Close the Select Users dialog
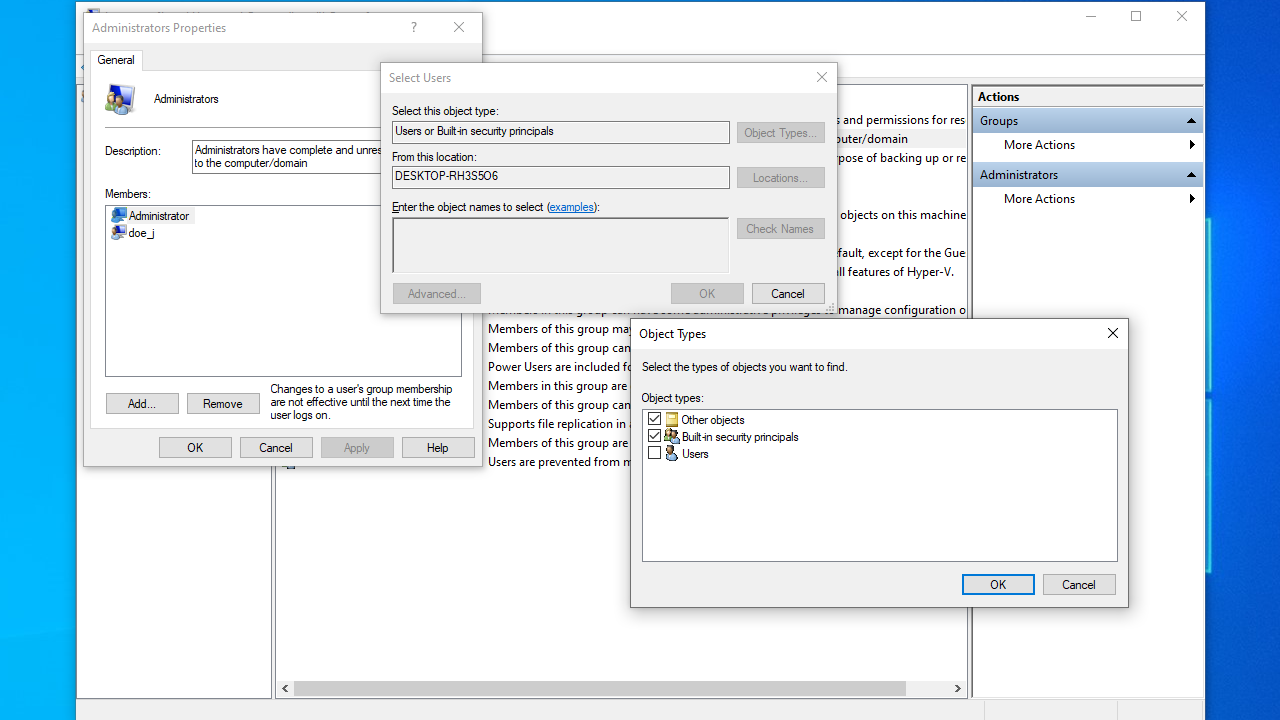Viewport: 1280px width, 720px height. click(822, 78)
